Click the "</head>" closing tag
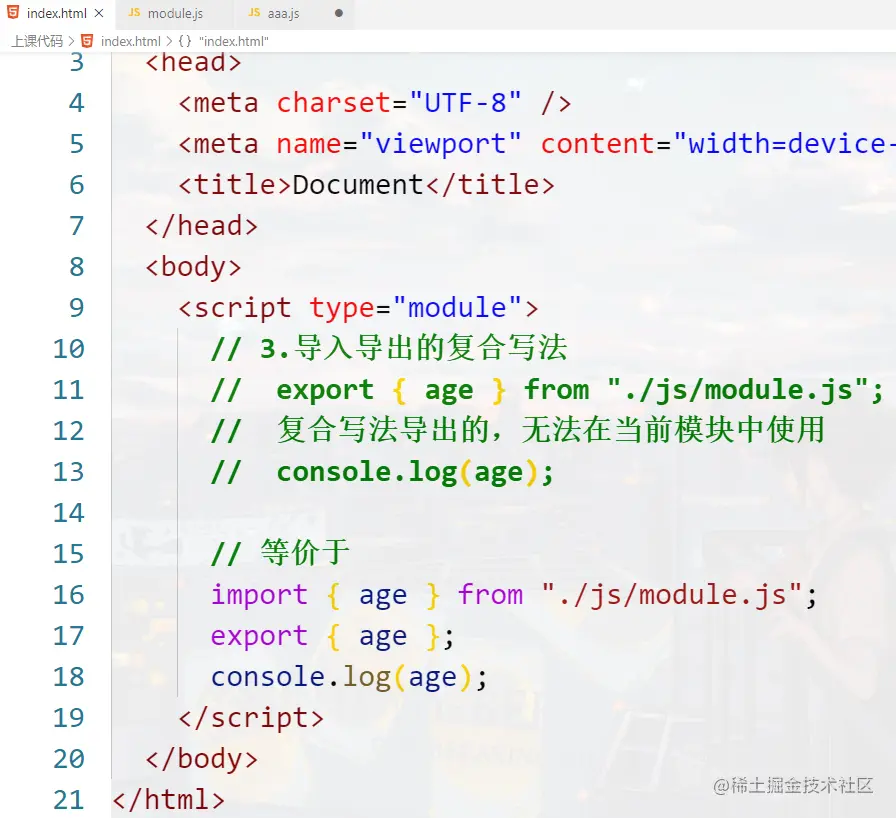Viewport: 896px width, 818px height. click(201, 226)
